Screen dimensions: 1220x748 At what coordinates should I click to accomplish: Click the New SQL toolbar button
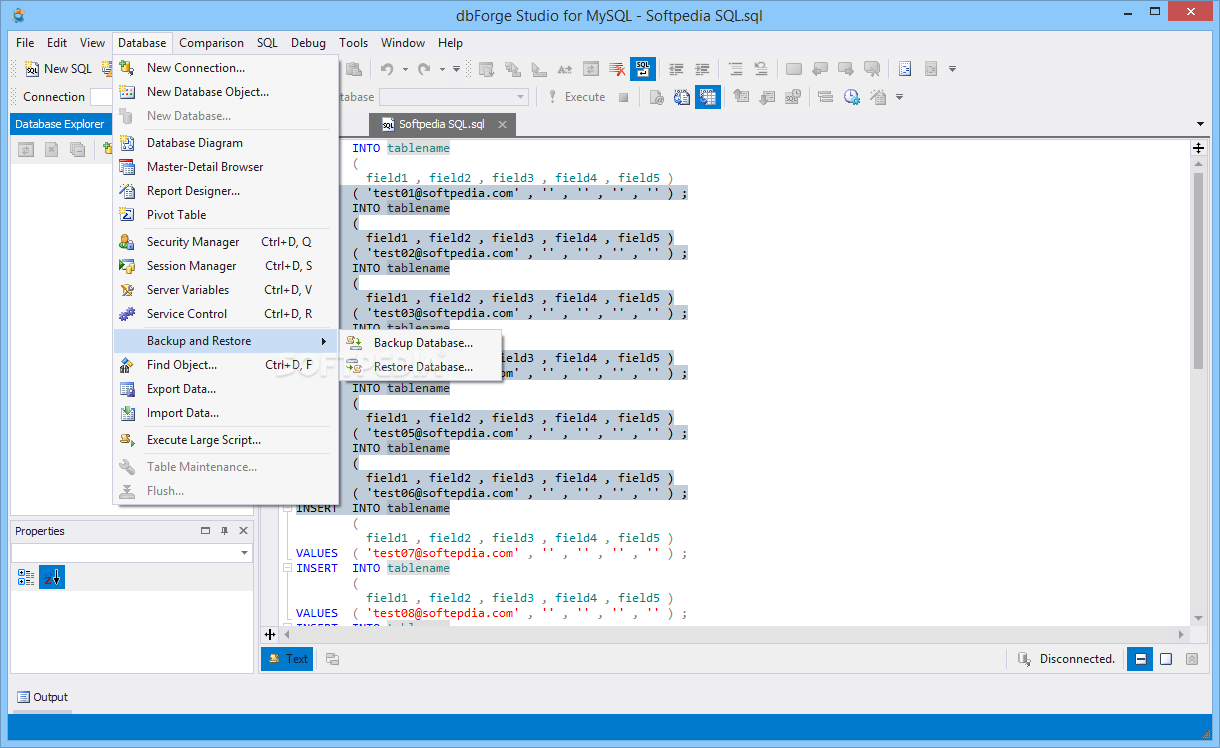pos(58,69)
